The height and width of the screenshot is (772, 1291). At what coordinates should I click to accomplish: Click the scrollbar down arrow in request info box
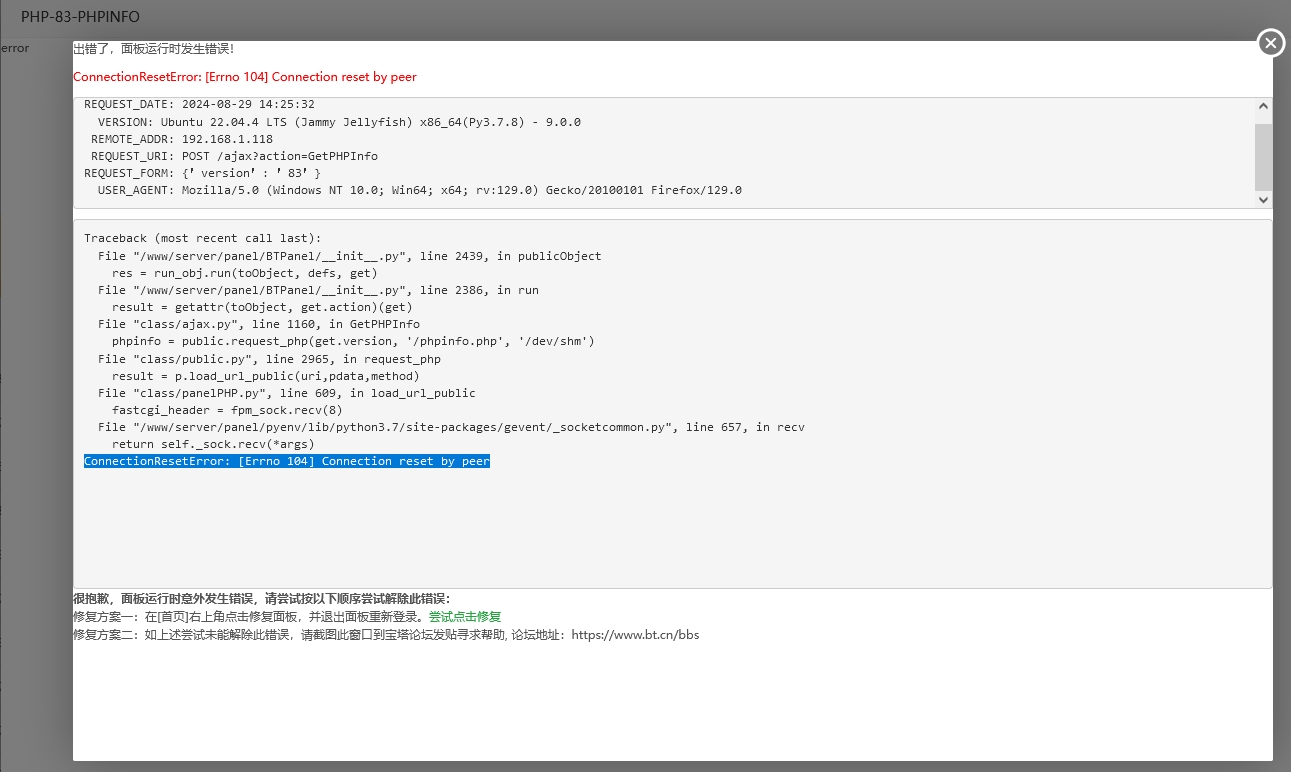pyautogui.click(x=1263, y=200)
